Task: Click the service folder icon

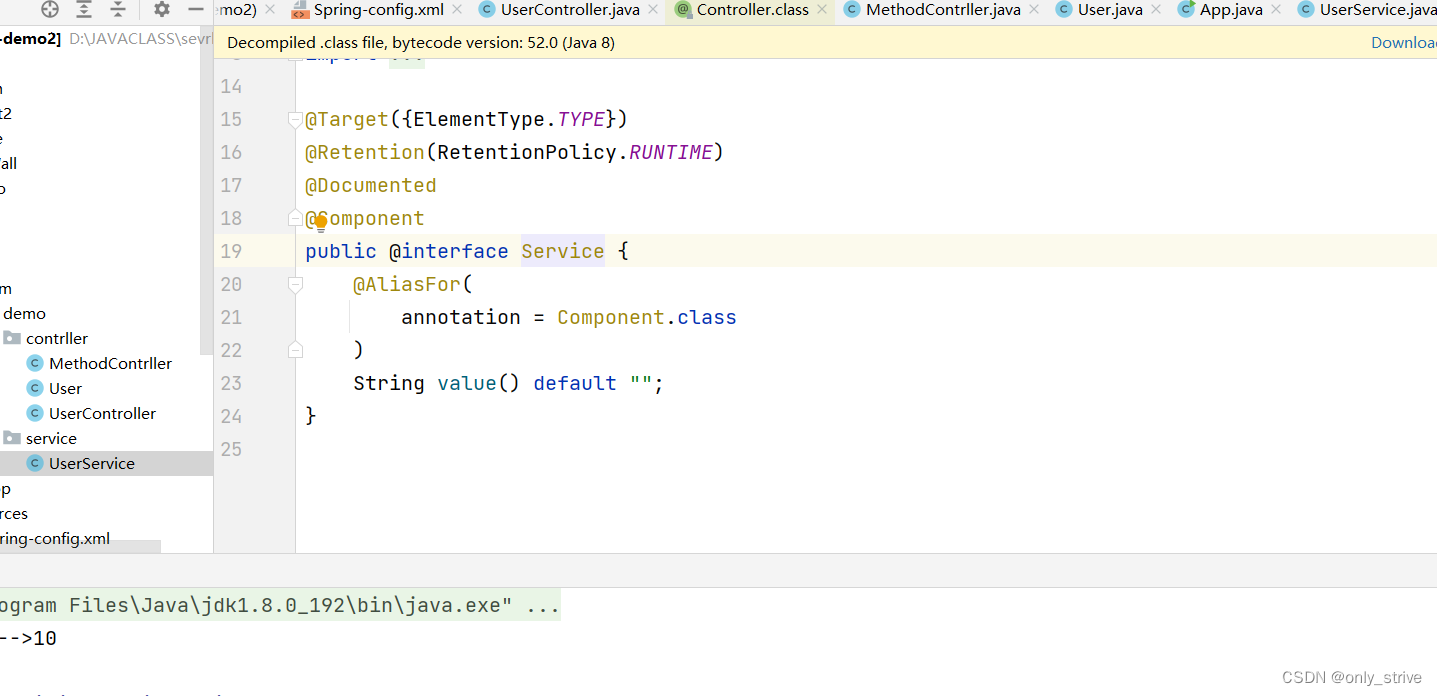Action: [x=12, y=438]
